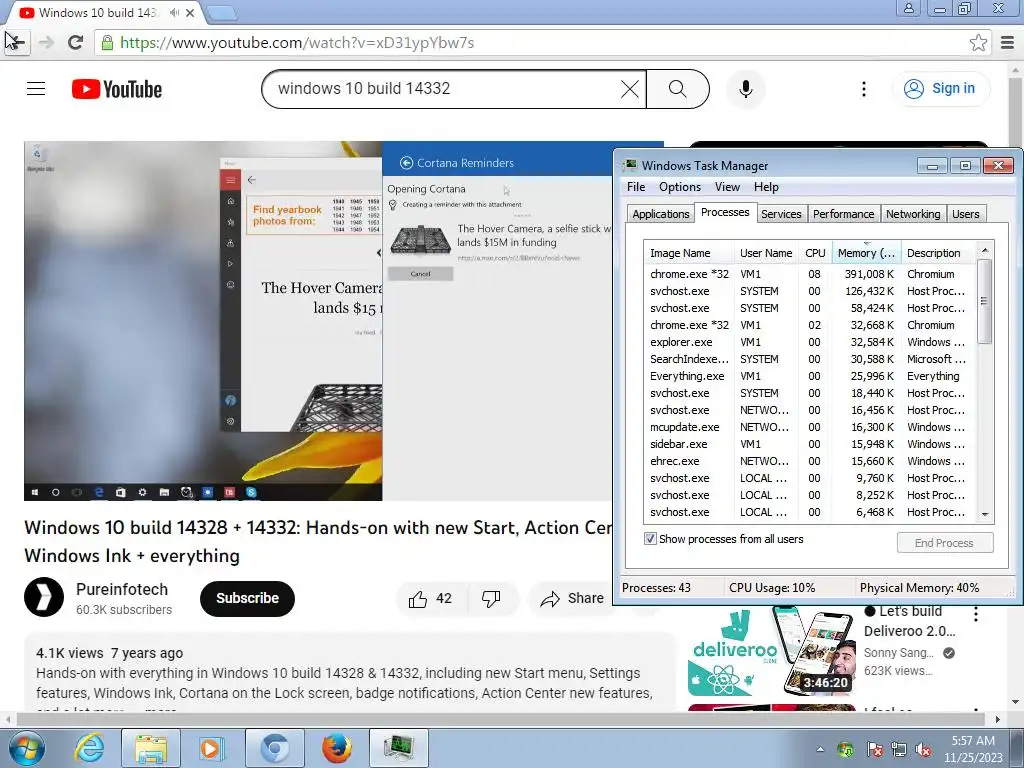
Task: Switch to the Applications tab
Action: pyautogui.click(x=660, y=214)
